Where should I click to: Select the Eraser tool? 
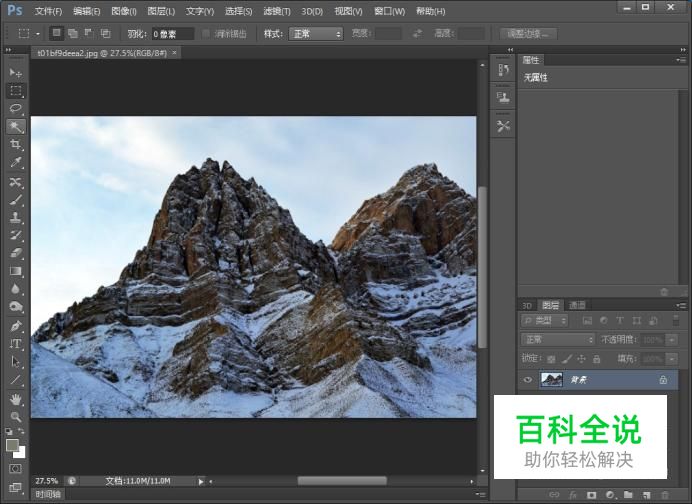[x=16, y=253]
